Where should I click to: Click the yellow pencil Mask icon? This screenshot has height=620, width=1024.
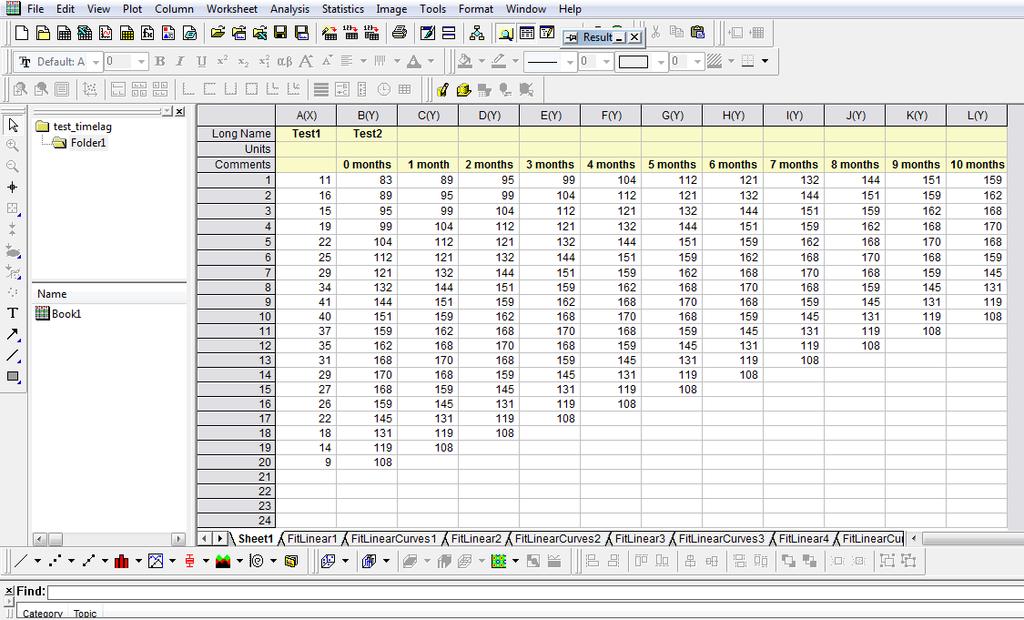[x=443, y=90]
